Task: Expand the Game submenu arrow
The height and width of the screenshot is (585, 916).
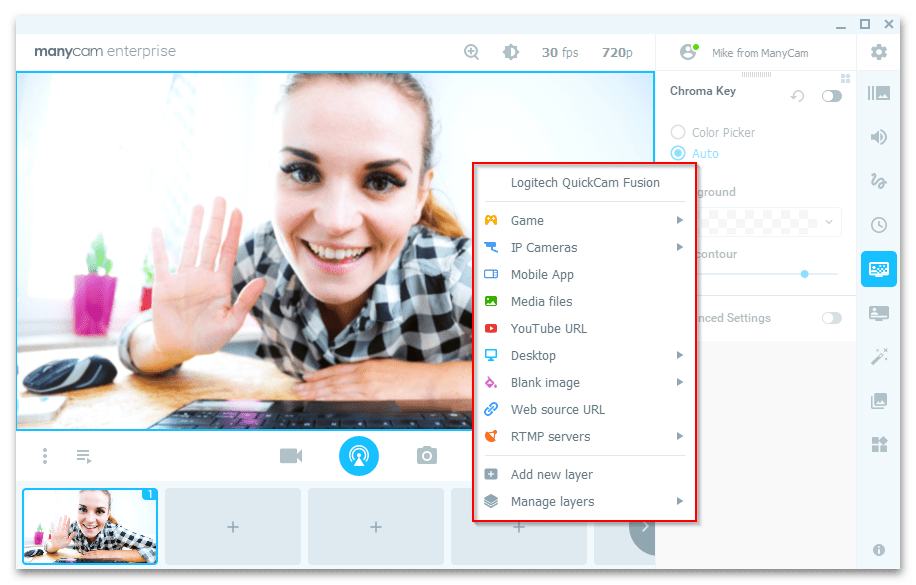Action: point(679,220)
